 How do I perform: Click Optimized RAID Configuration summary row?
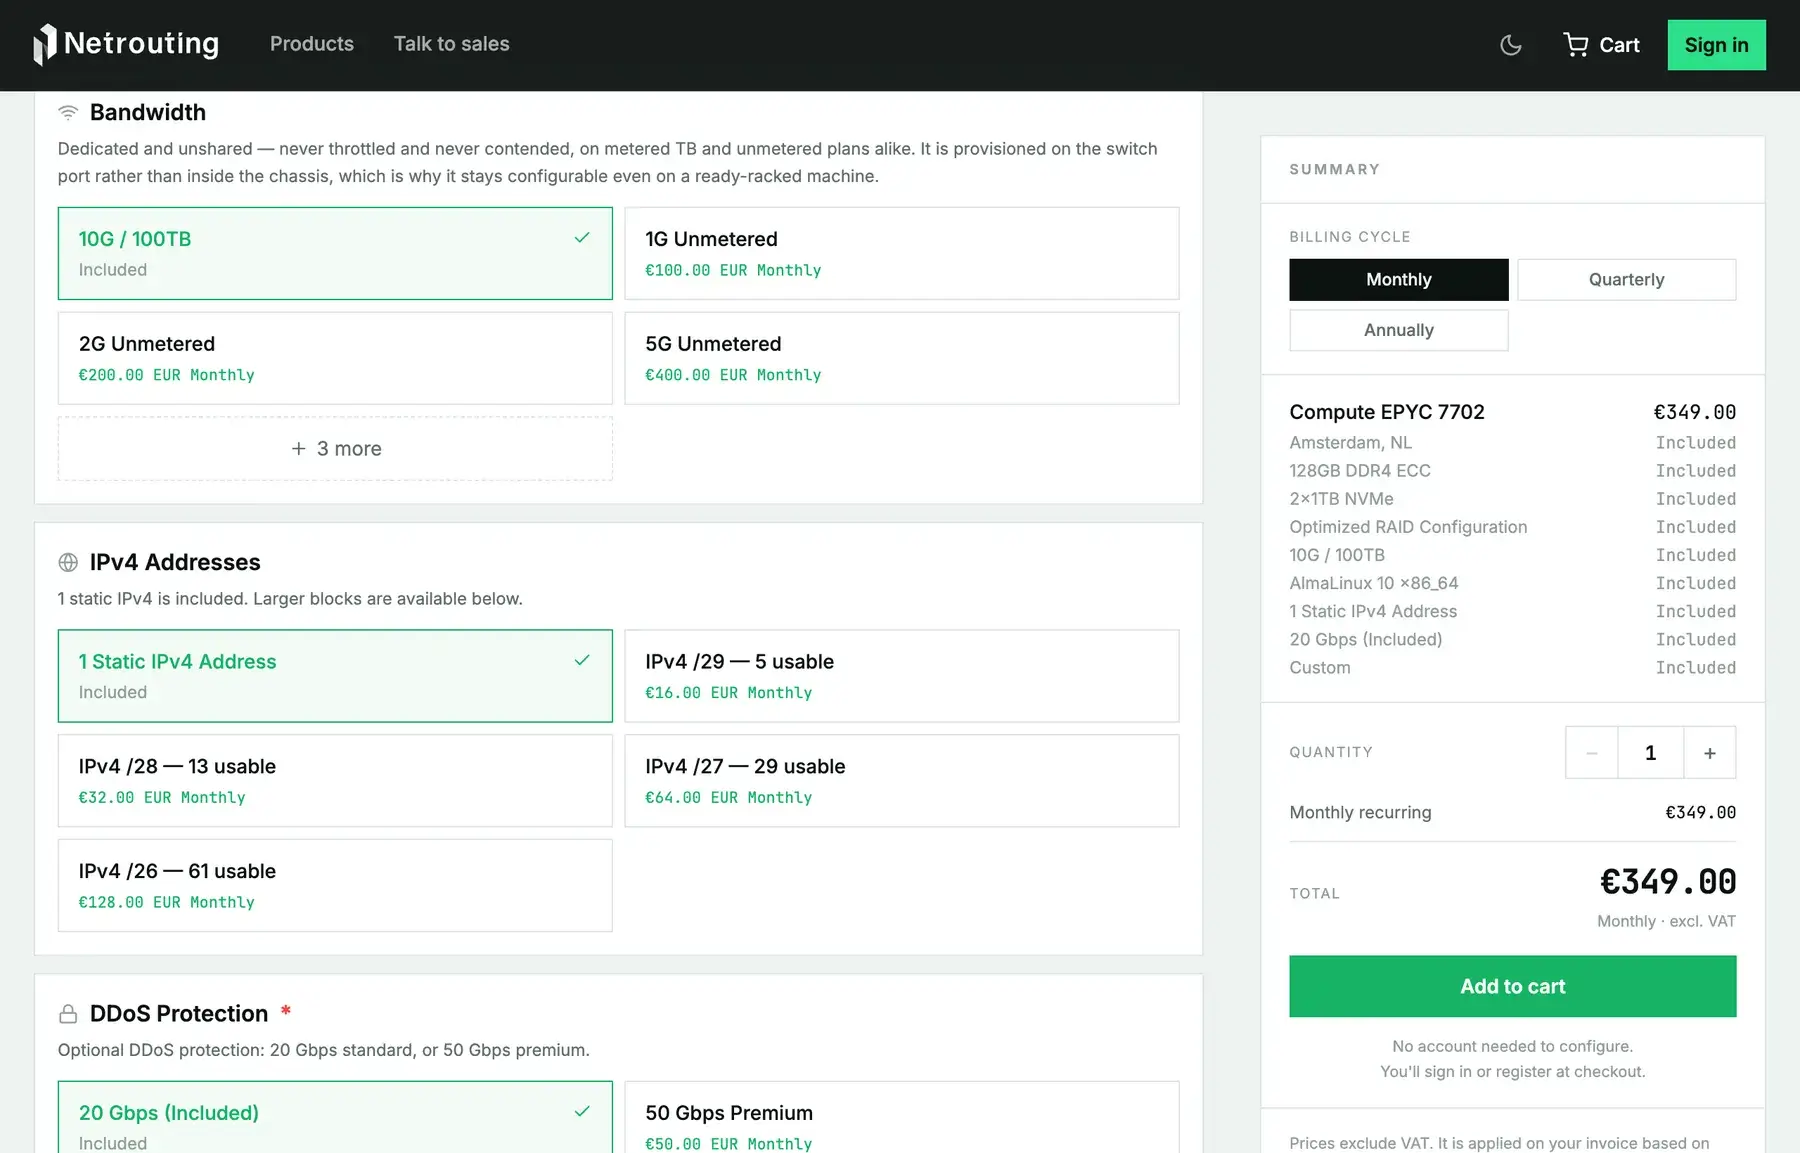pos(1513,527)
